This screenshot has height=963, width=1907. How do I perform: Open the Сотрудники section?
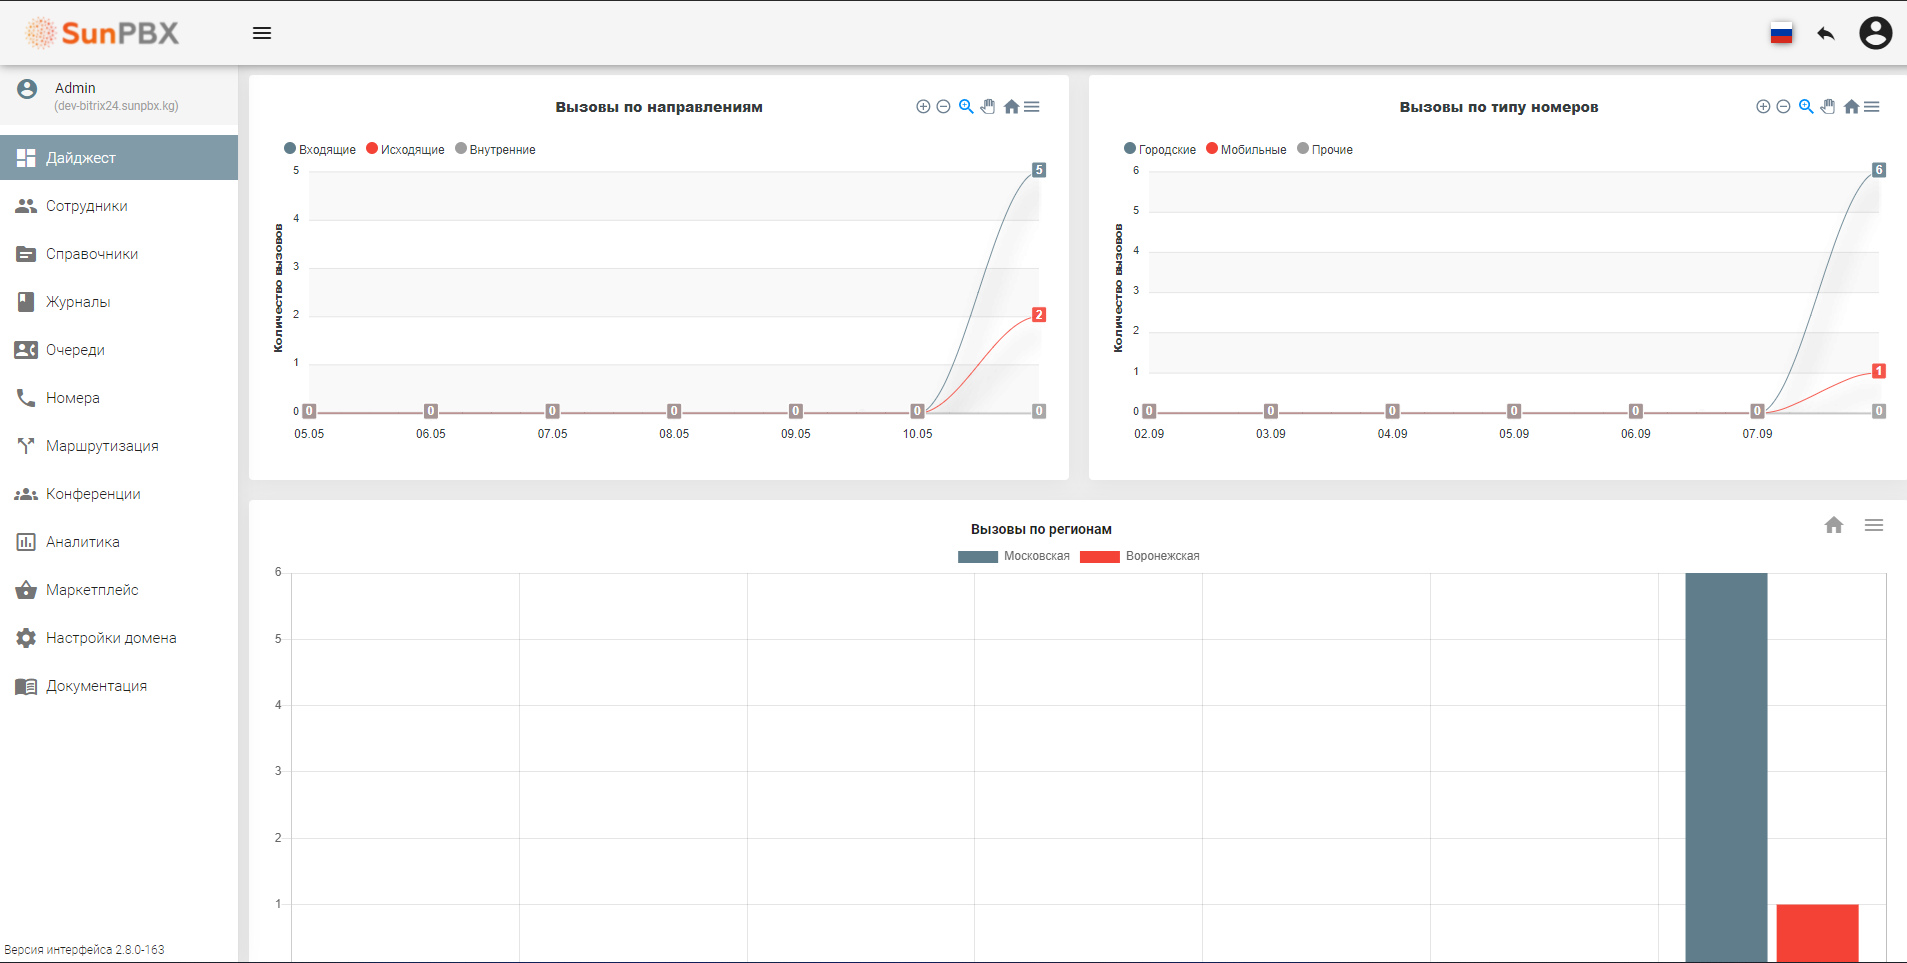[86, 206]
